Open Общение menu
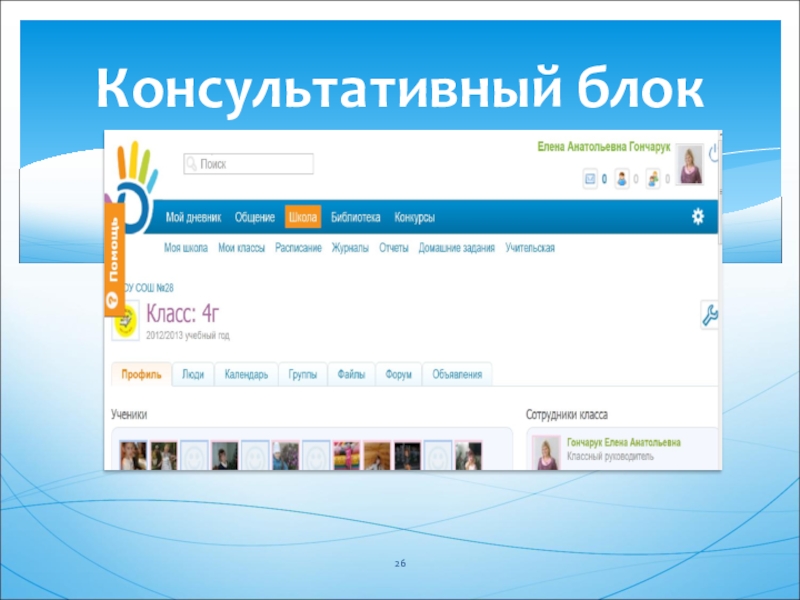This screenshot has height=600, width=800. tap(255, 217)
